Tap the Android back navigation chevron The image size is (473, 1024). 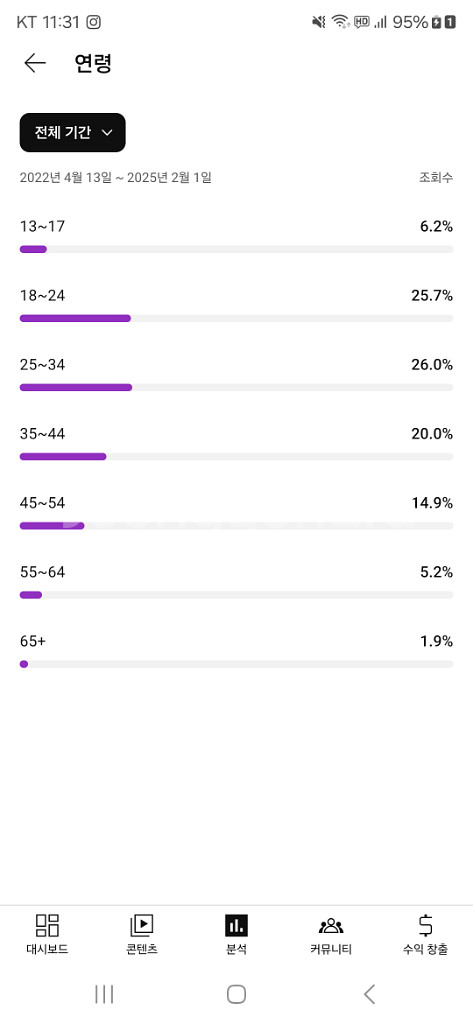tap(369, 994)
